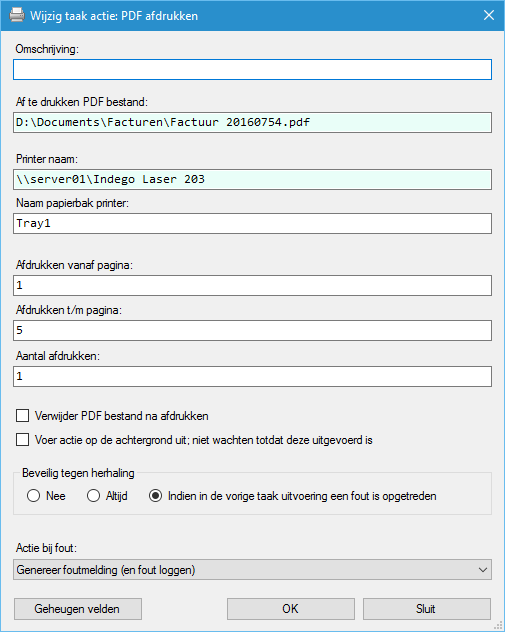
Task: Confirm with the OK button
Action: (291, 609)
